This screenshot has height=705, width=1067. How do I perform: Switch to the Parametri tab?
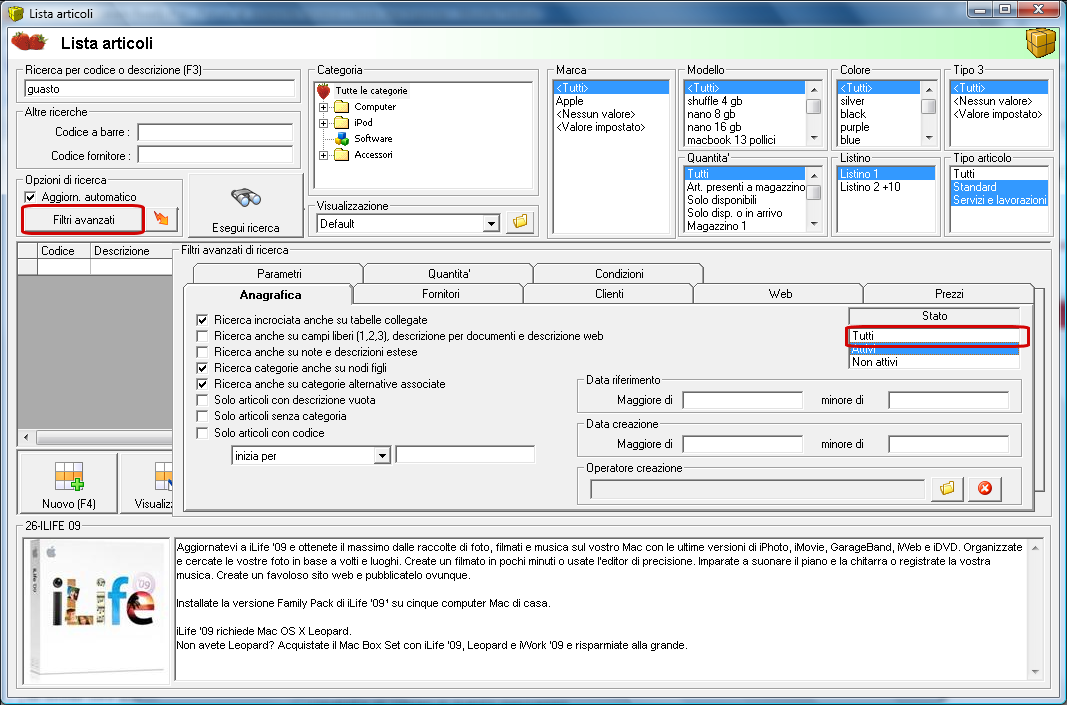click(279, 274)
